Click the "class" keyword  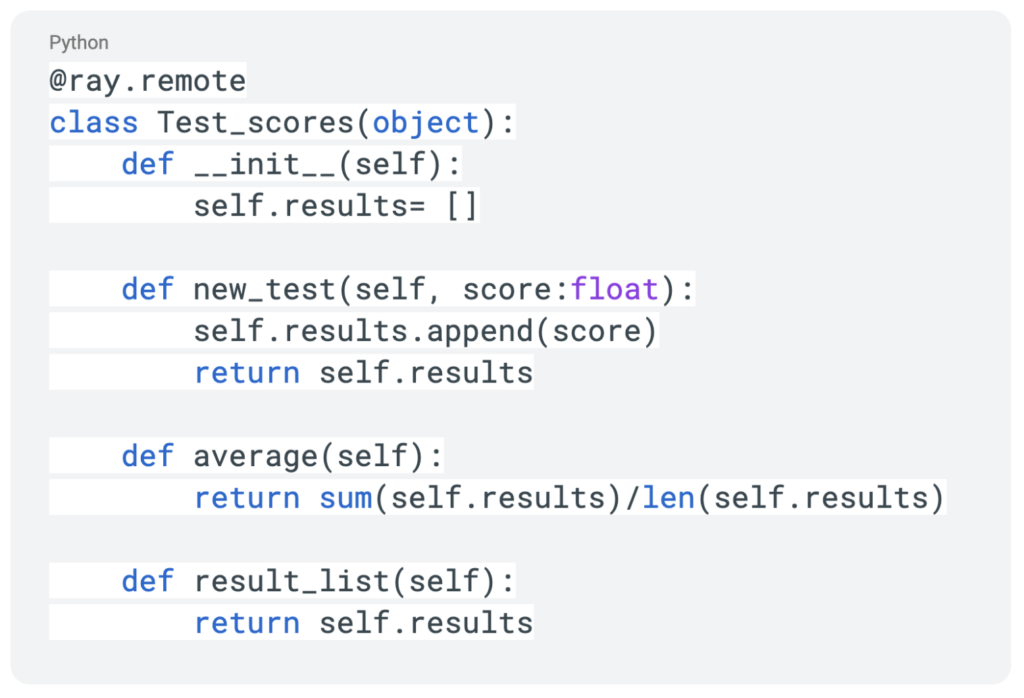point(94,122)
